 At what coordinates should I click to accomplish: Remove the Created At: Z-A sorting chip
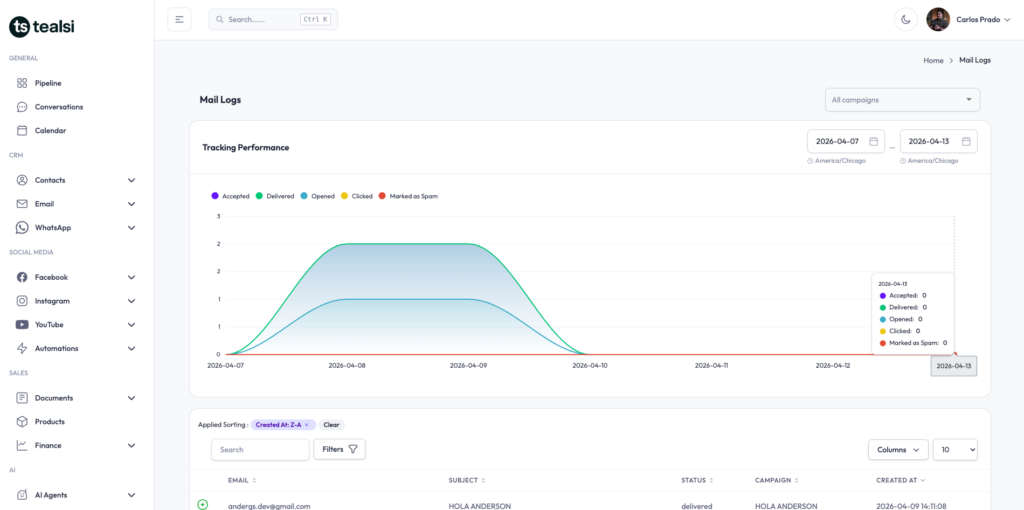(306, 425)
